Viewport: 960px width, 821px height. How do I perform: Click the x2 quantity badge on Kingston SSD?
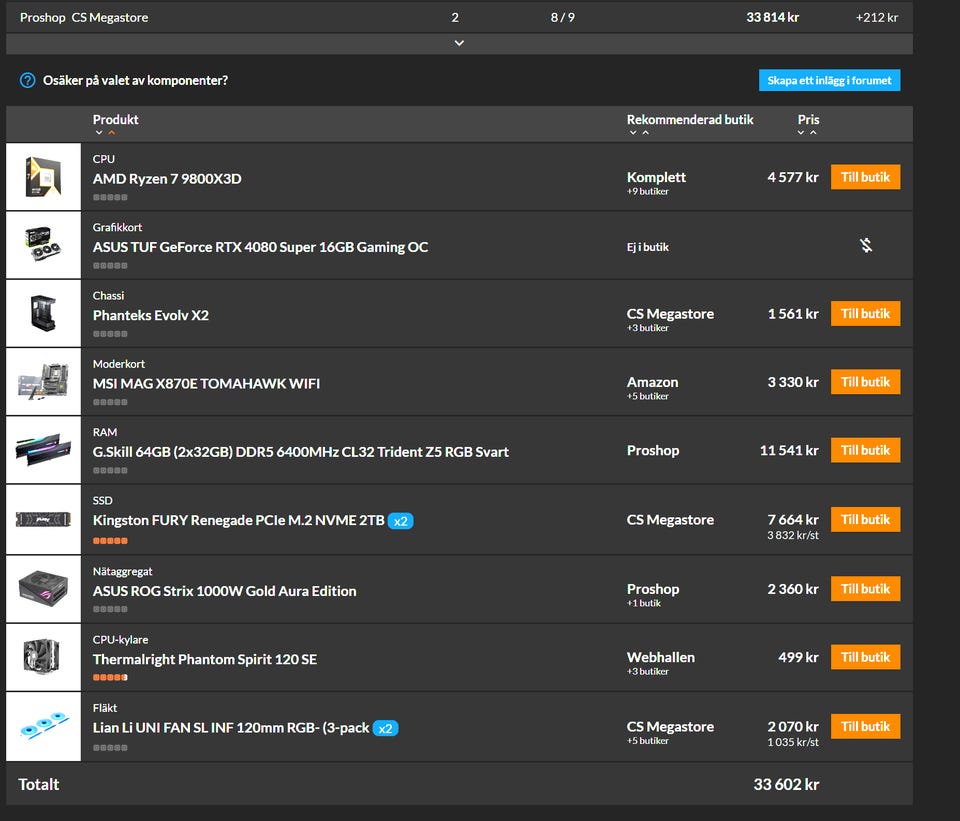[x=400, y=521]
